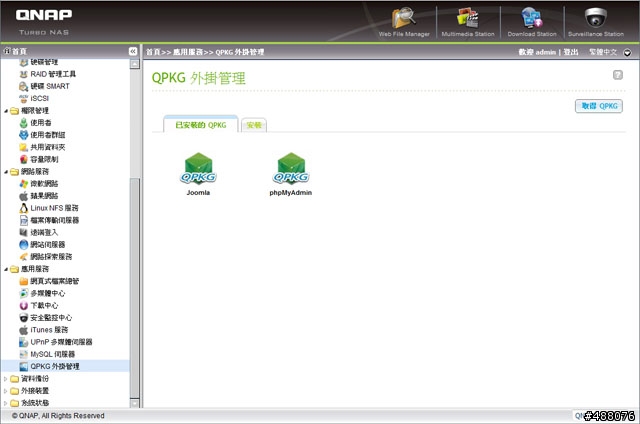Click the Joomla package name label
Screen dimensions: 640x424
coord(198,193)
